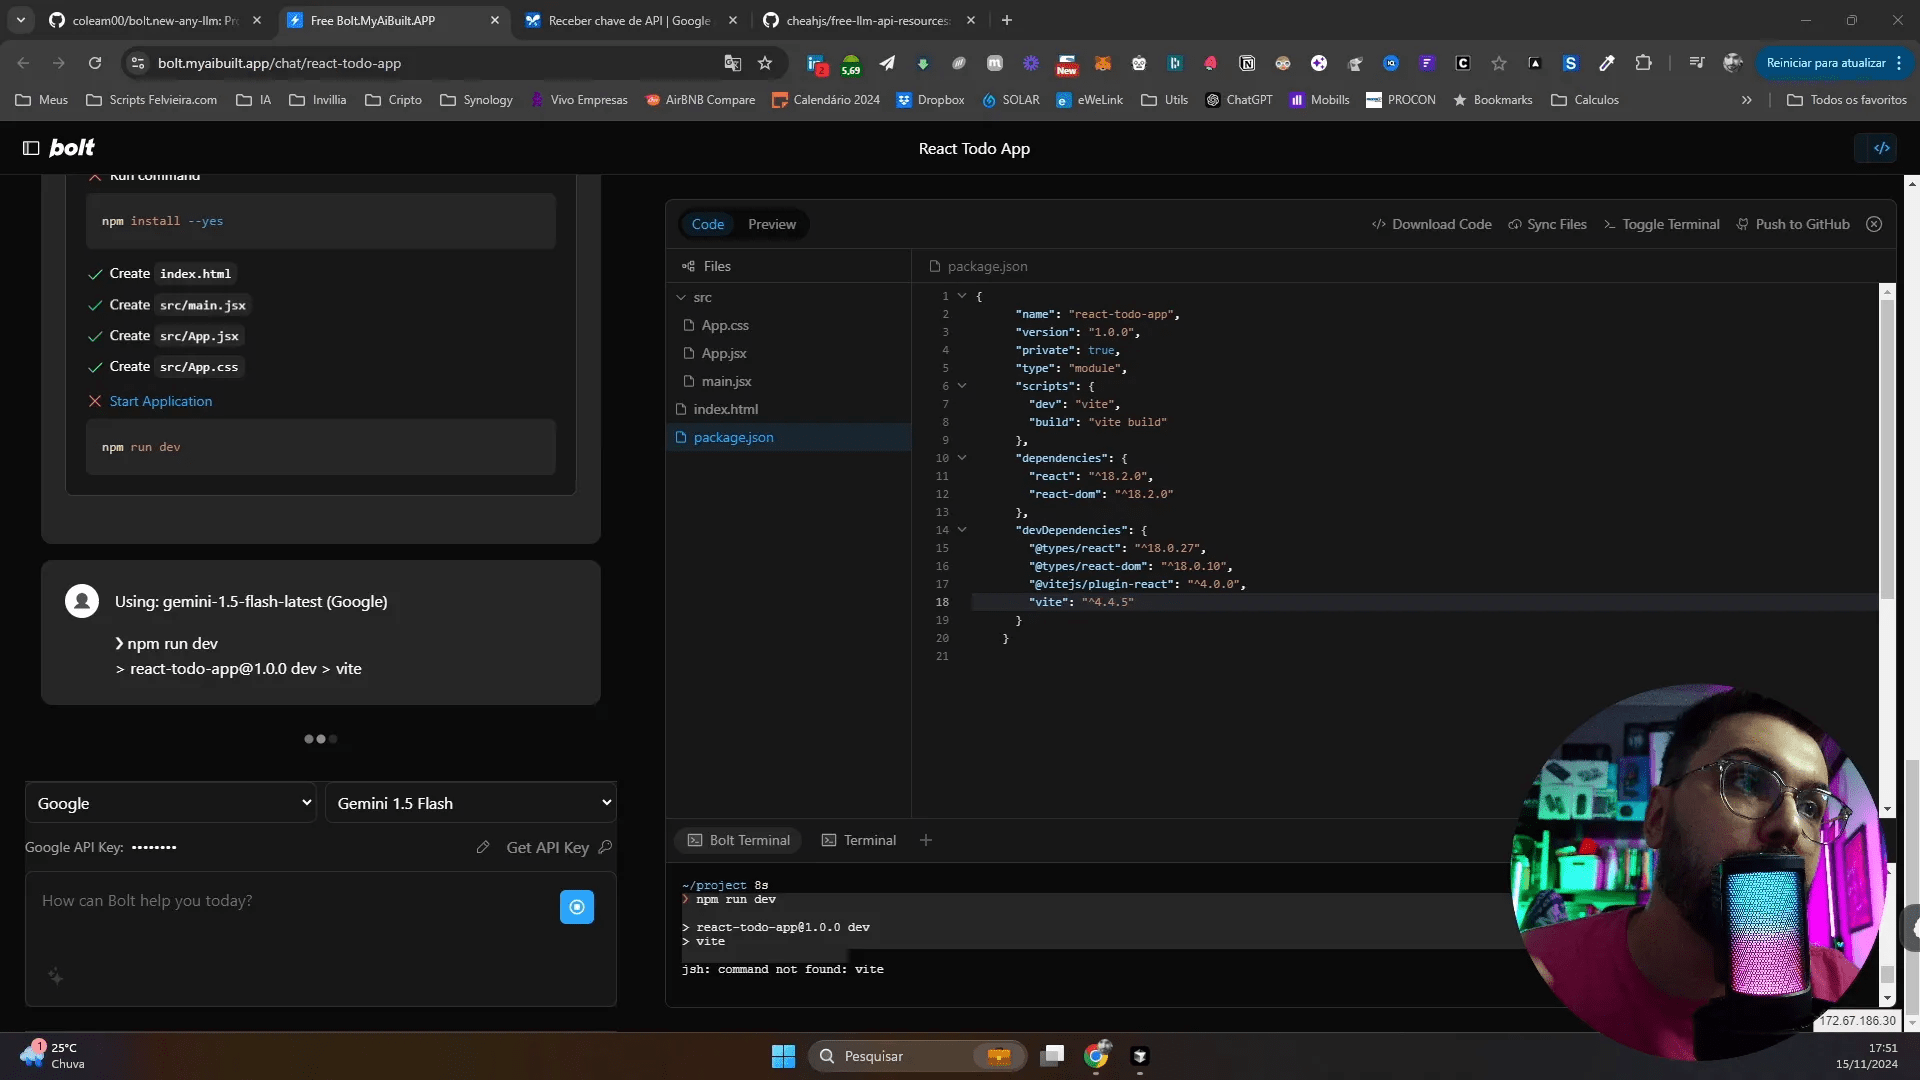Viewport: 1920px width, 1080px height.
Task: Switch to the Preview tab
Action: pos(772,224)
